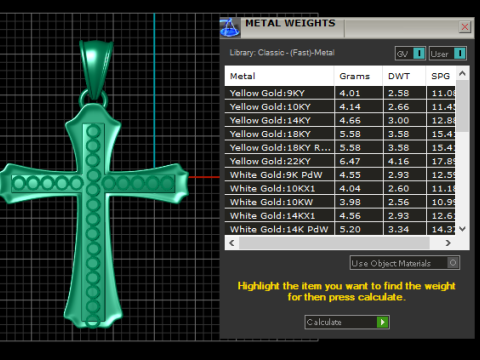This screenshot has height=360, width=480.
Task: Select the Yellow Gold:18KY R... row
Action: click(x=340, y=148)
